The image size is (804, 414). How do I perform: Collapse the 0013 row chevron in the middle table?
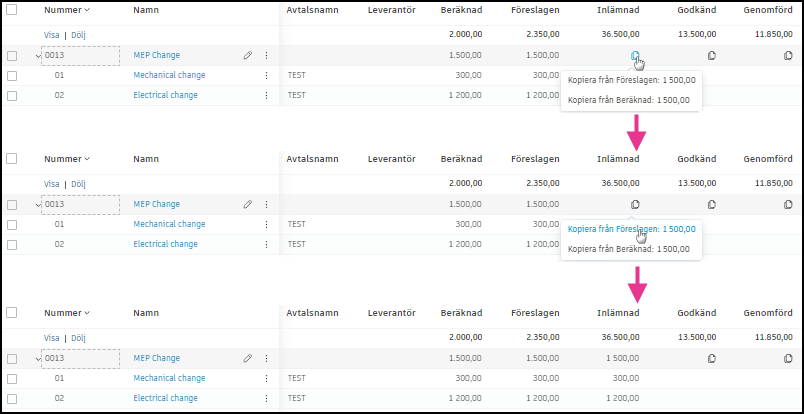click(38, 204)
